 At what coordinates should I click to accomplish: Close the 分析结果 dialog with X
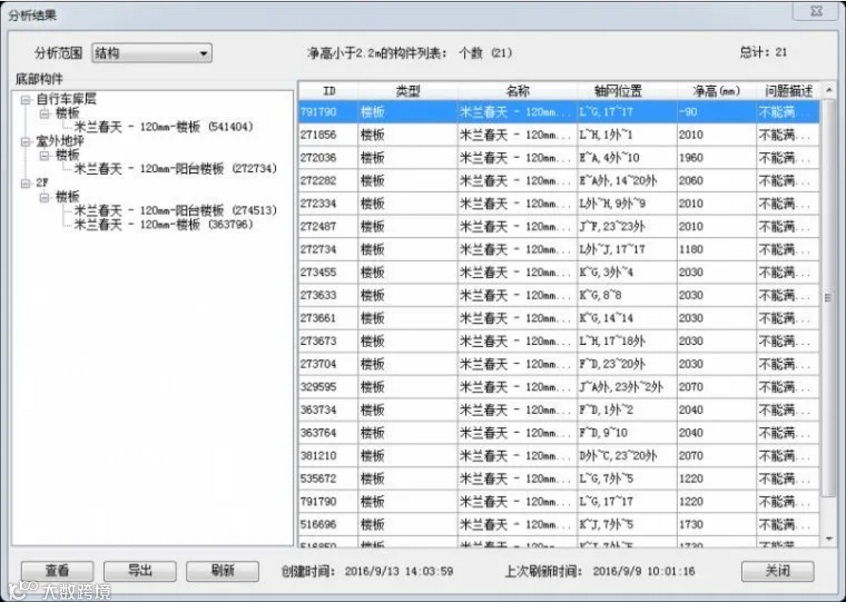[817, 11]
